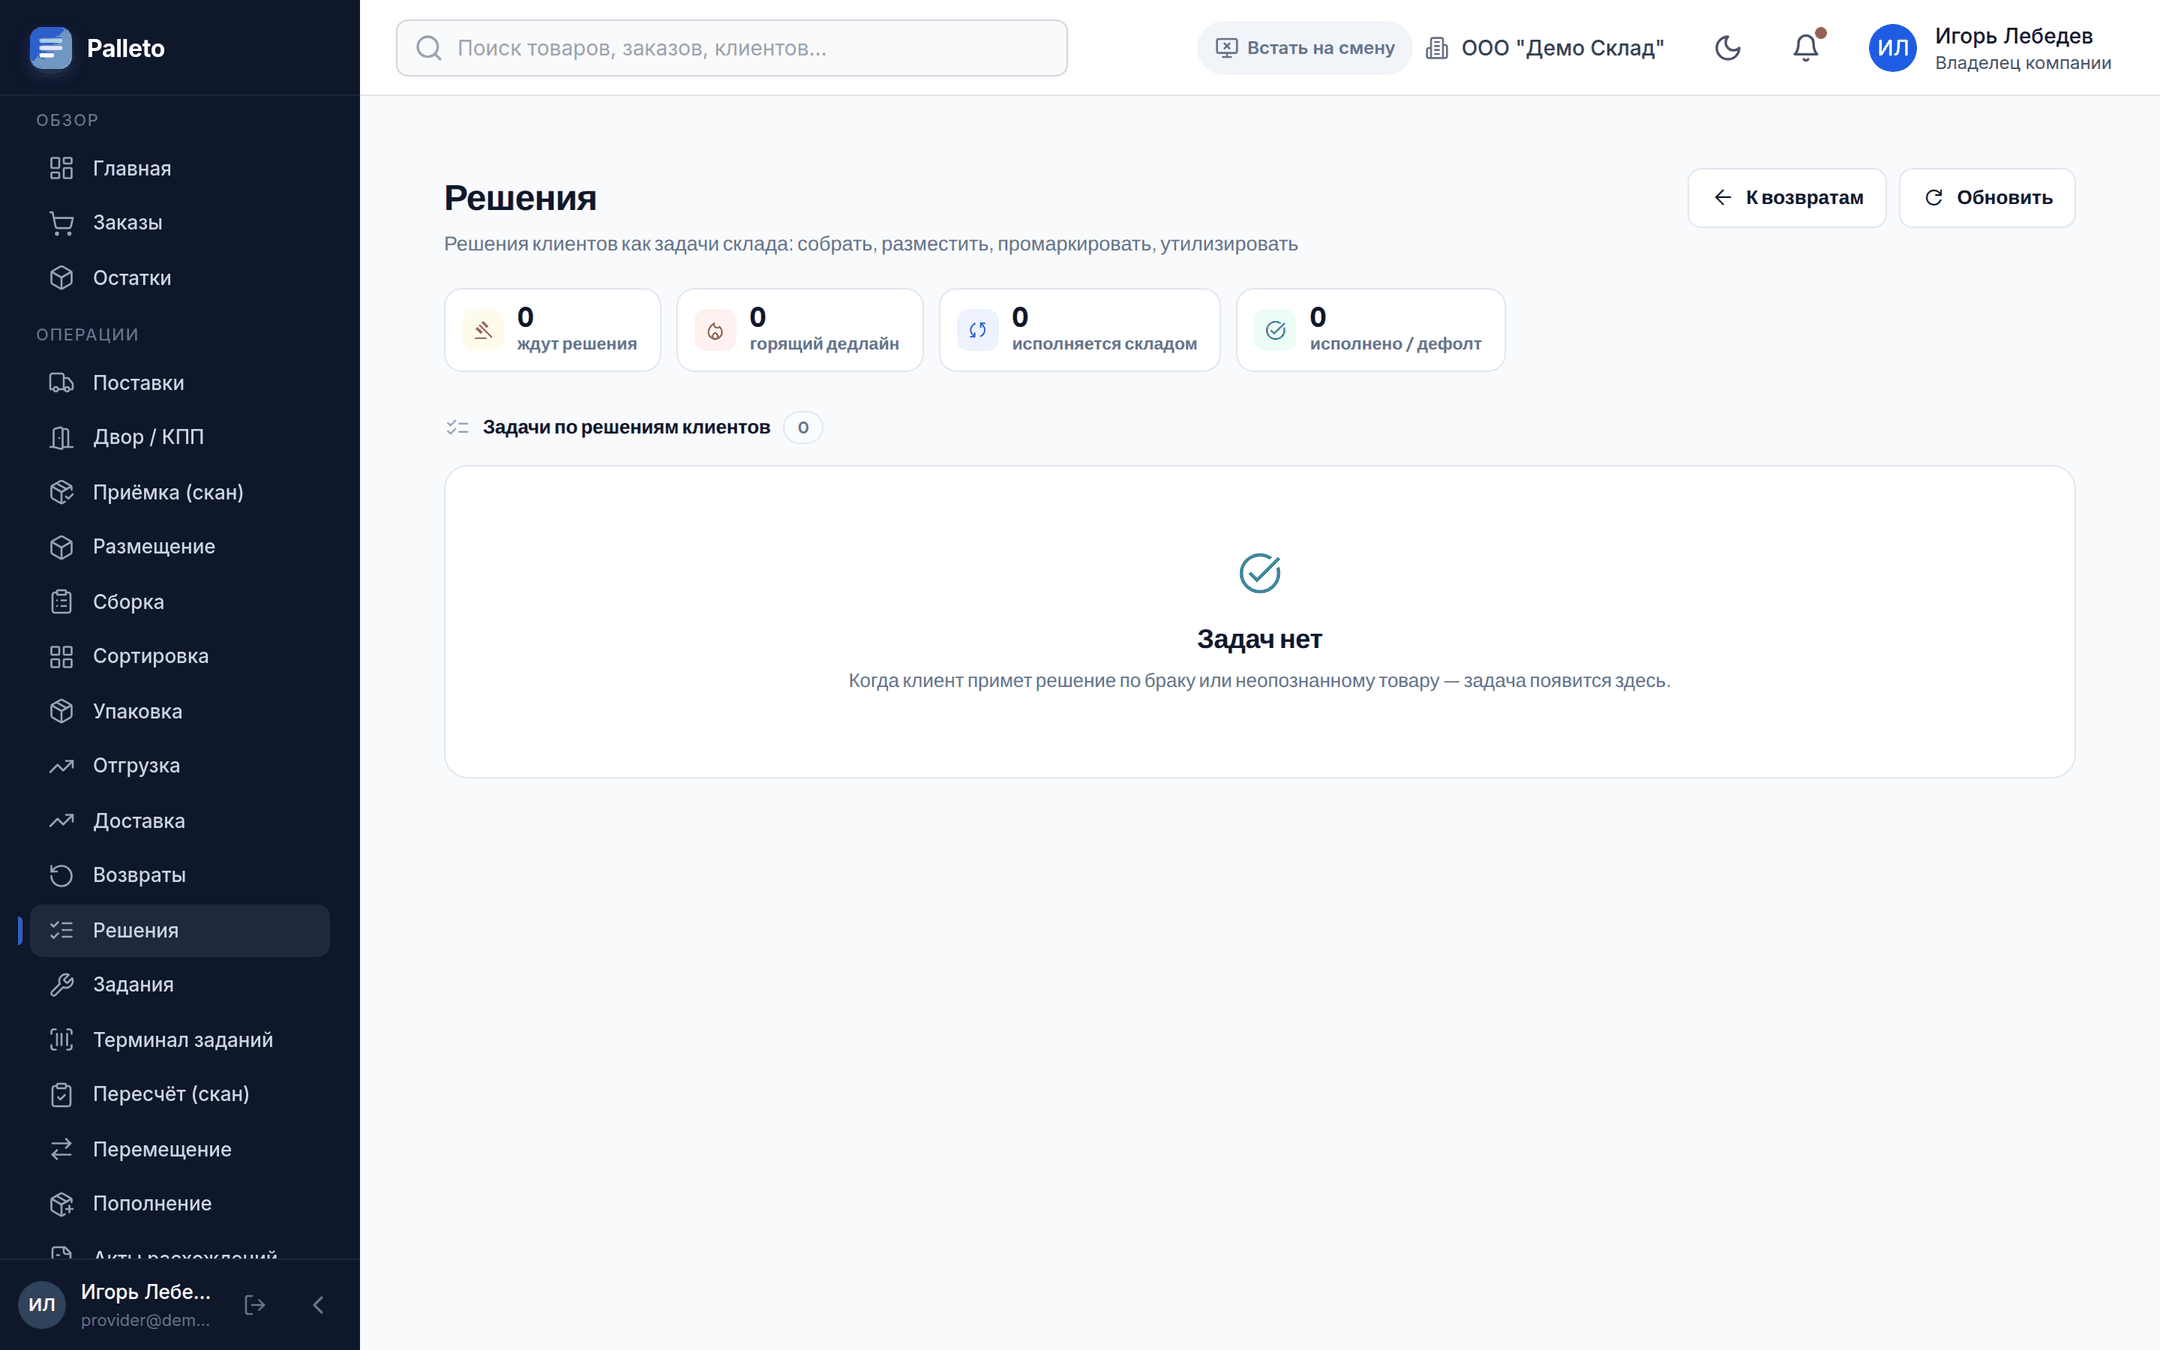Select the "исполнено / дефолт" status card
The image size is (2160, 1350).
click(1371, 330)
